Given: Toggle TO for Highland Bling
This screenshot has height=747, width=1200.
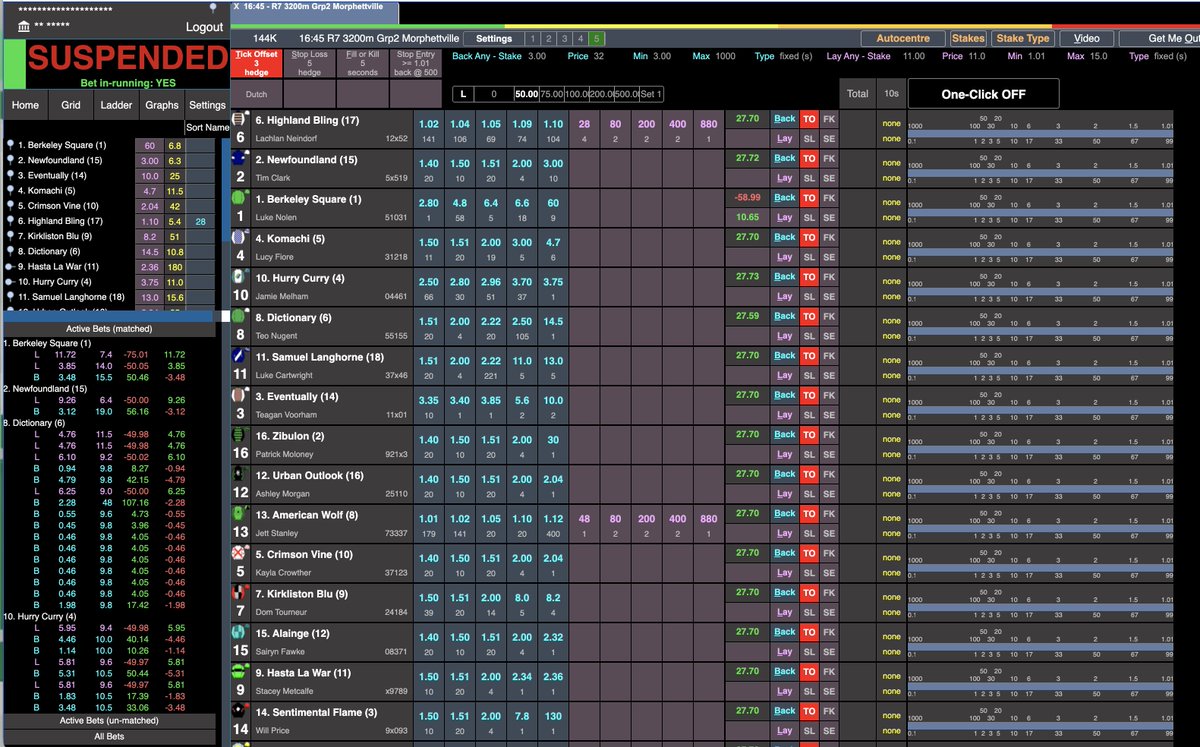Looking at the screenshot, I should tap(809, 119).
